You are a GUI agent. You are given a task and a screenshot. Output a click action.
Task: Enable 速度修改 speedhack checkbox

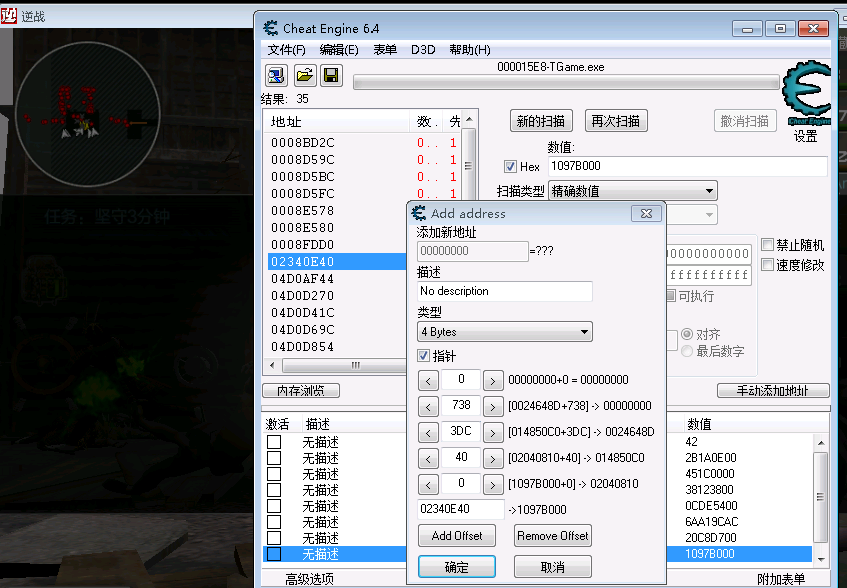pyautogui.click(x=767, y=265)
